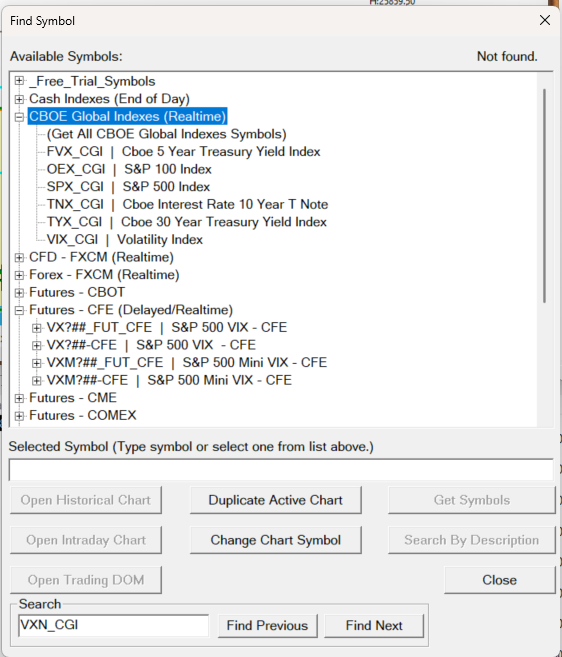Select OEX_CGI S&P 100 Index
This screenshot has width=562, height=657.
point(129,169)
